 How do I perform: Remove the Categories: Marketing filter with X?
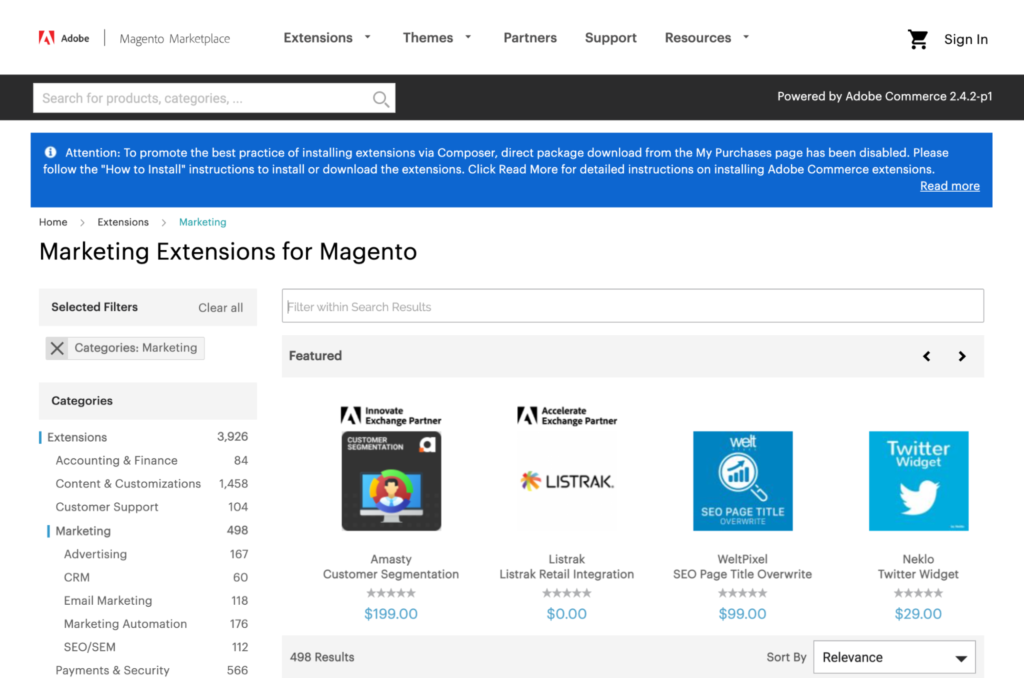click(x=57, y=348)
